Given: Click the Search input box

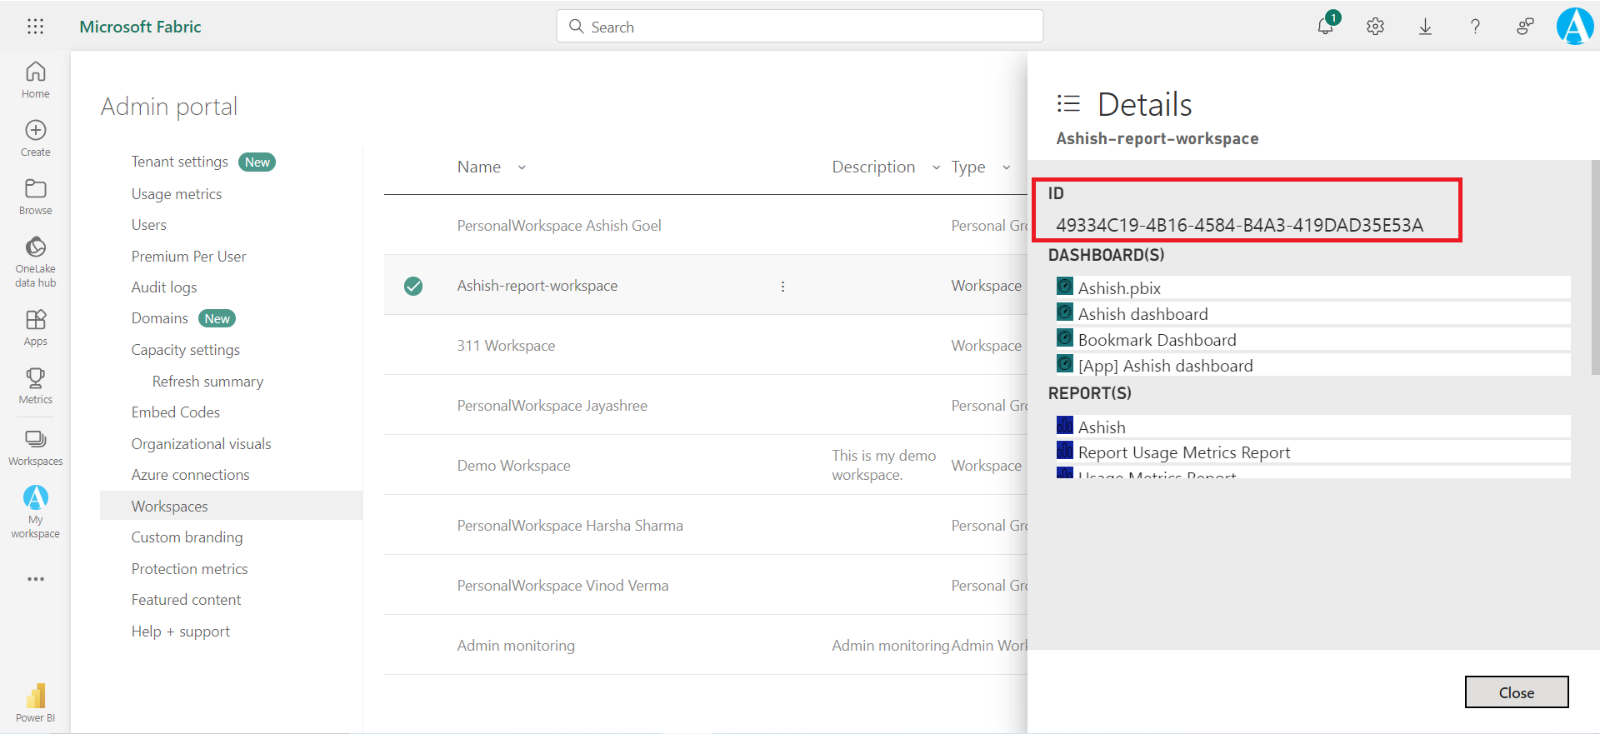Looking at the screenshot, I should pyautogui.click(x=800, y=27).
